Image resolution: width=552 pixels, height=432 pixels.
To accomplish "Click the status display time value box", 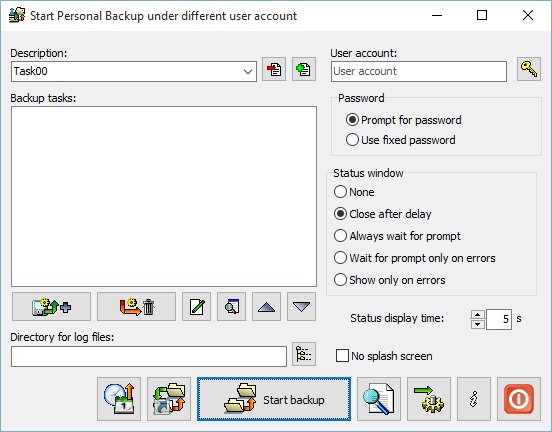I will (x=499, y=319).
